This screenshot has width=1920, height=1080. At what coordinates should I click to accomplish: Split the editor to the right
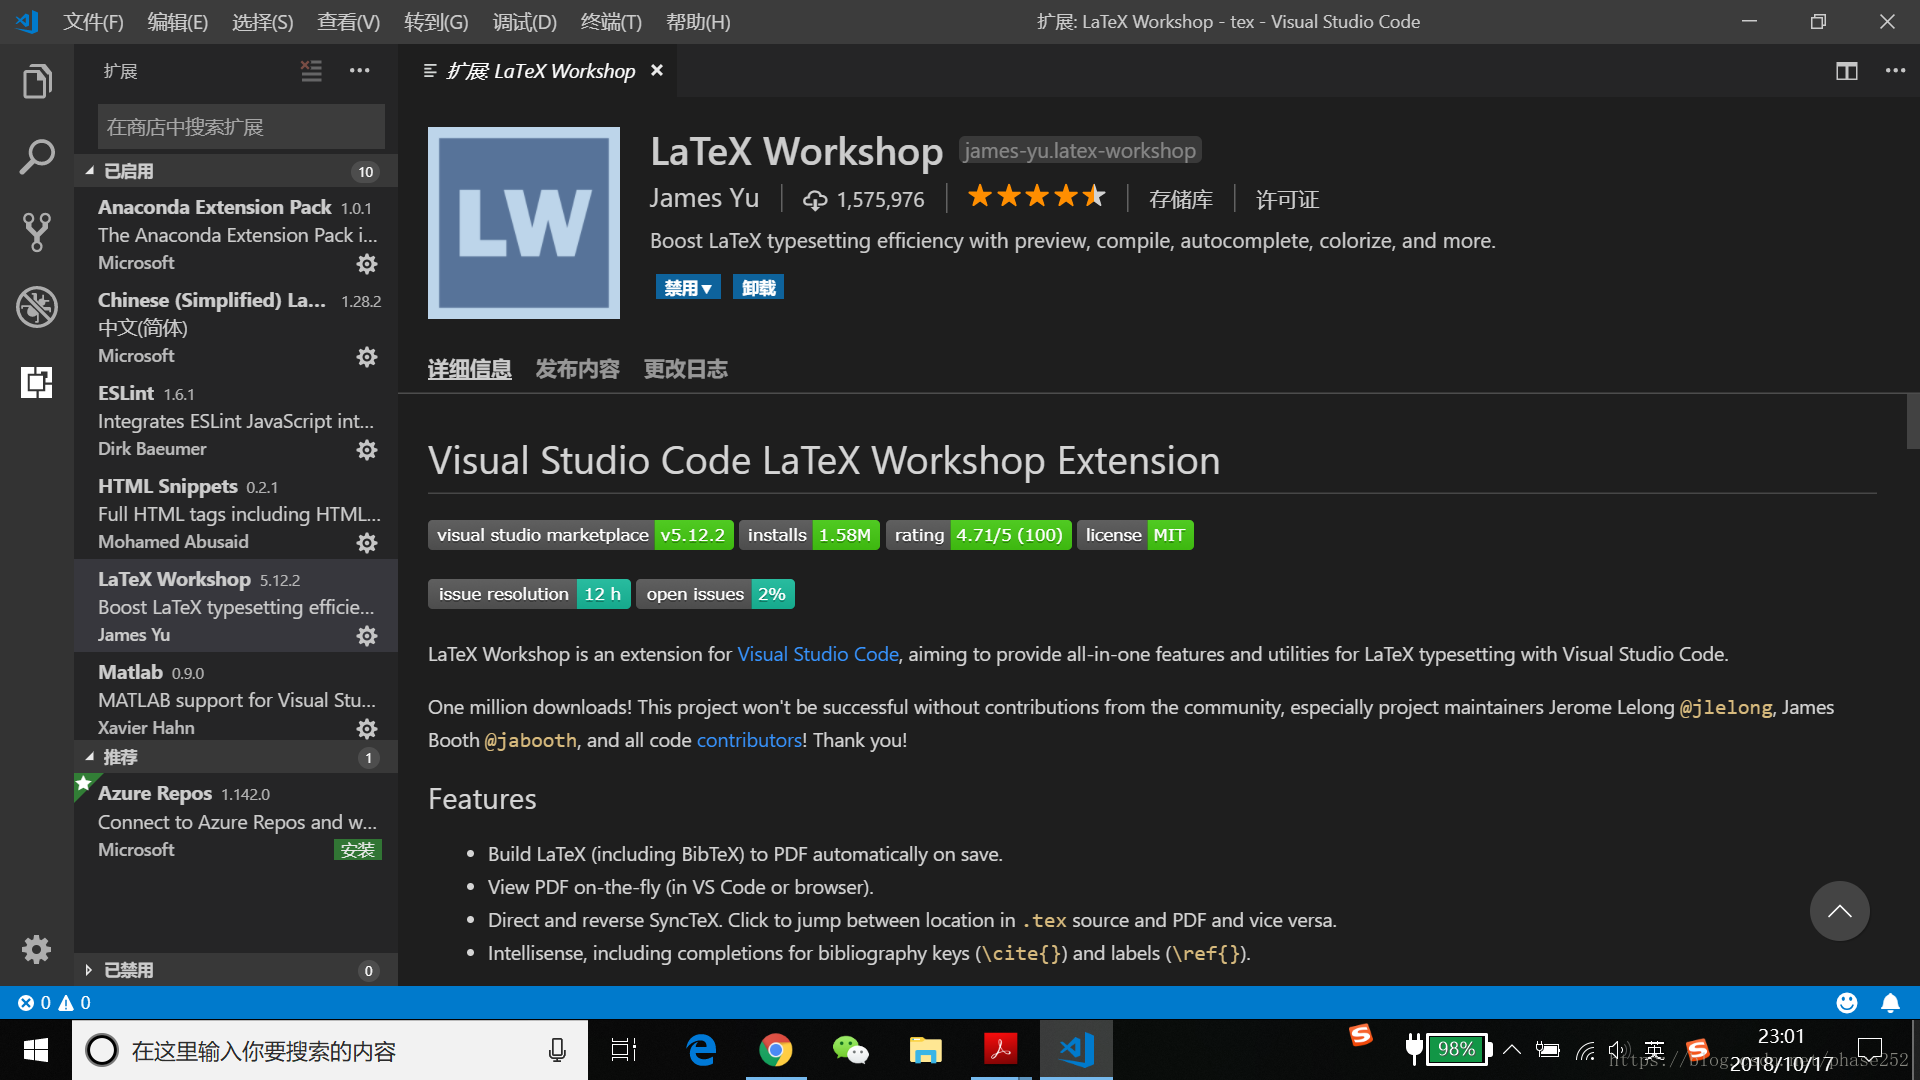[x=1847, y=71]
